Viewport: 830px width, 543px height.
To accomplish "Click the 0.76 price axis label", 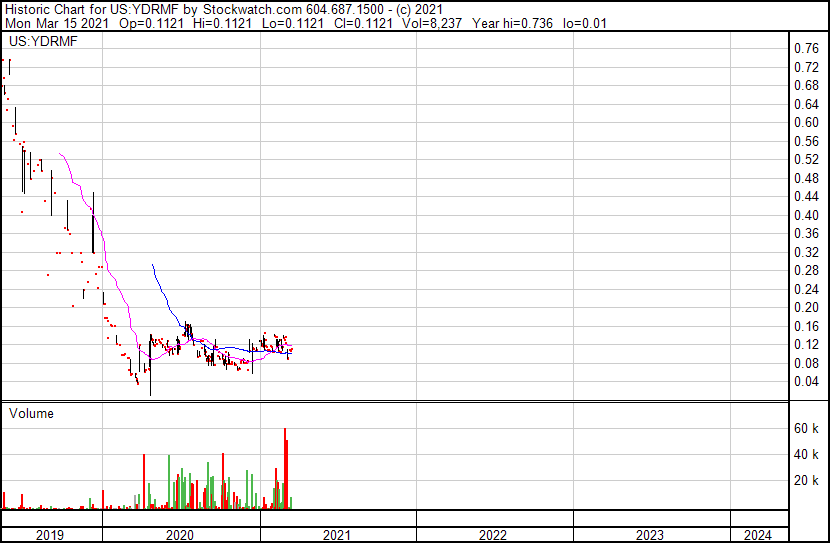I will 805,48.
